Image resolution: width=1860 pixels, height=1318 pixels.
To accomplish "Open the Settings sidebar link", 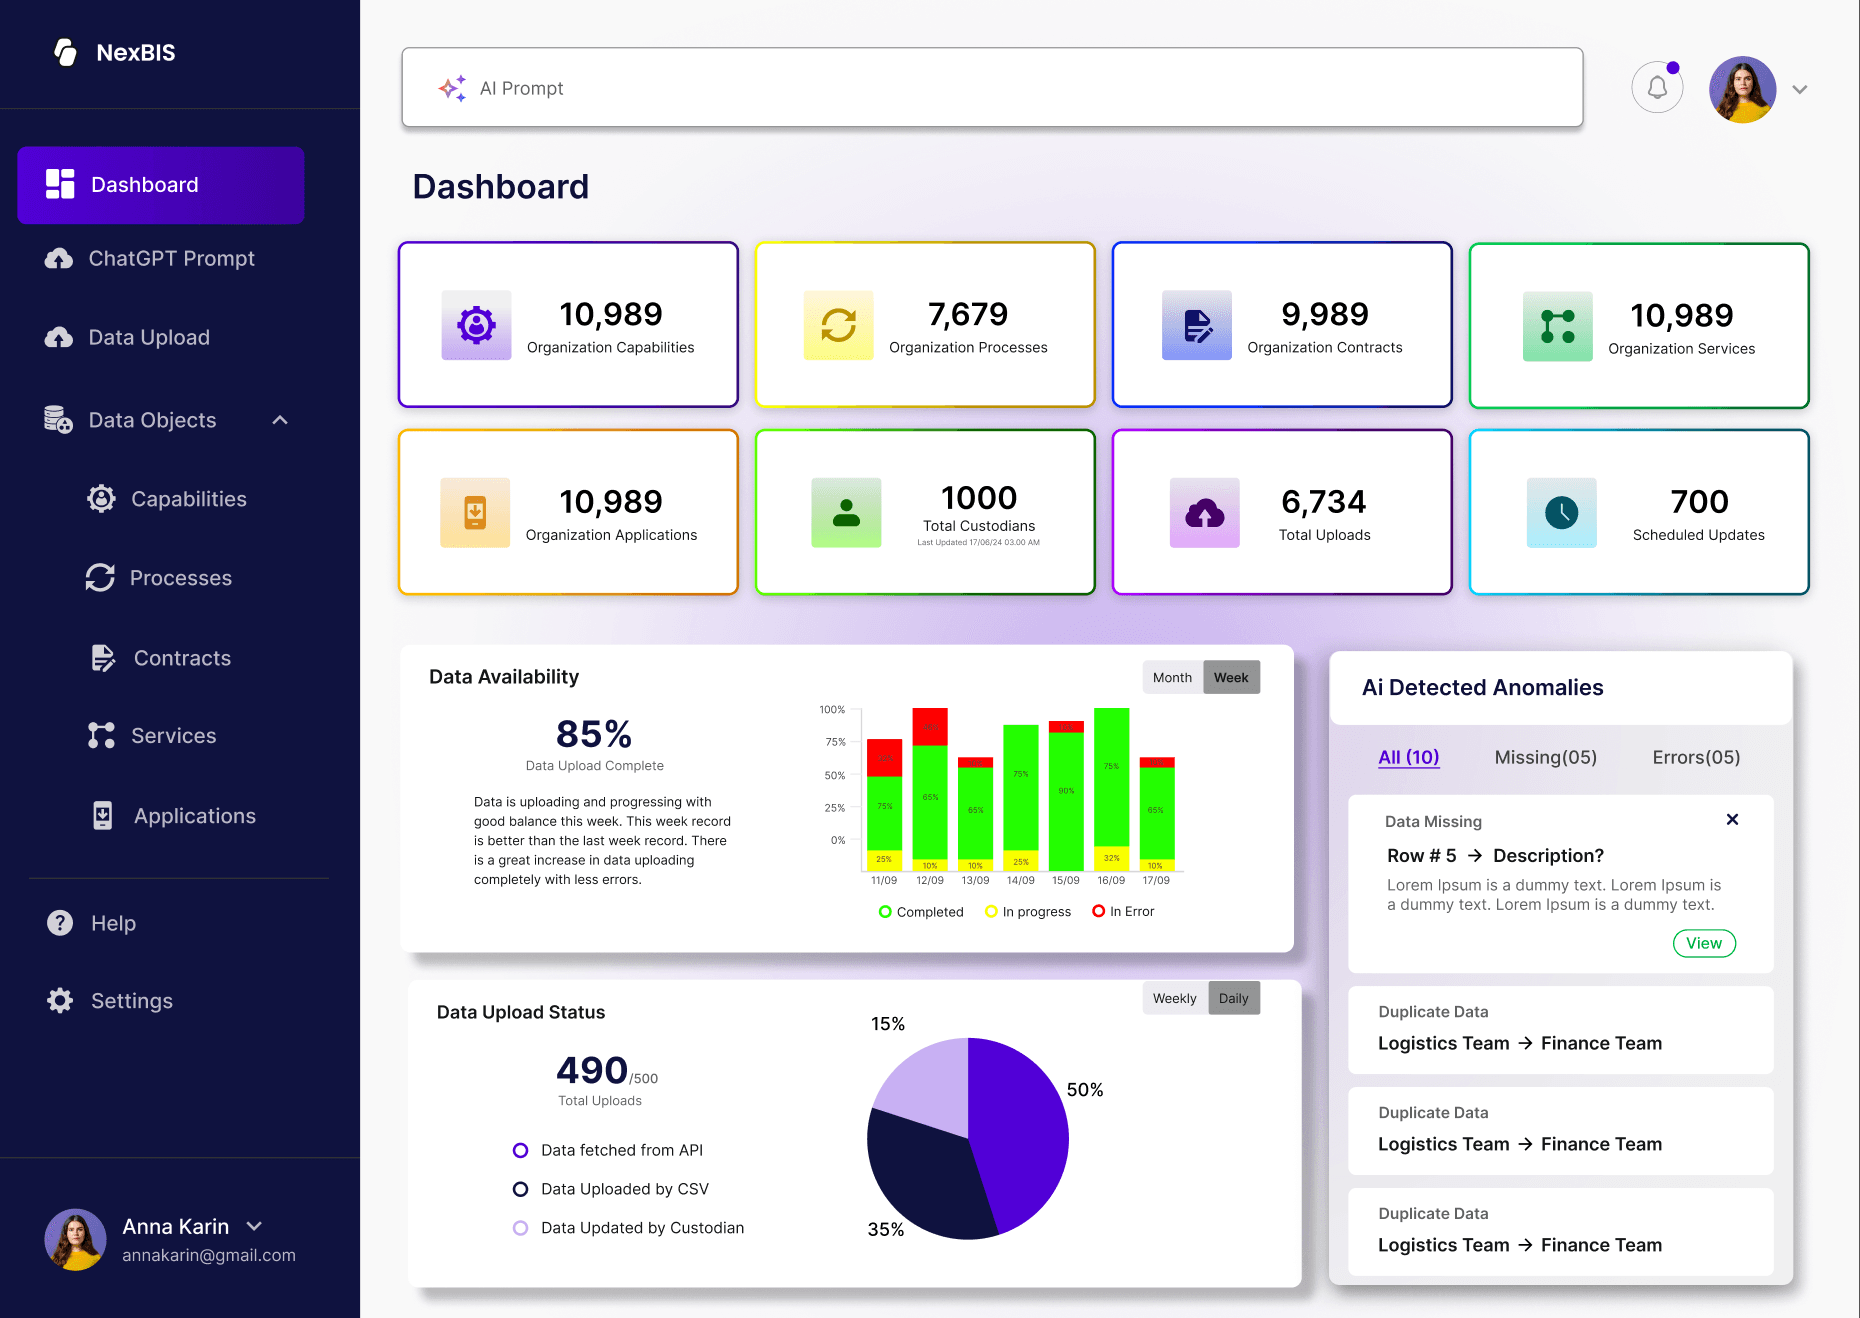I will (x=110, y=1001).
